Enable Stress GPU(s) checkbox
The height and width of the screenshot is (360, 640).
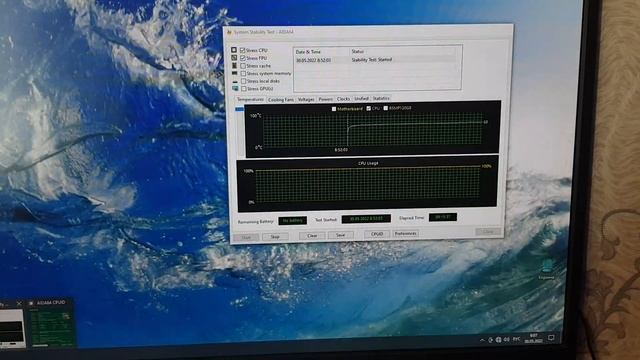pyautogui.click(x=244, y=89)
